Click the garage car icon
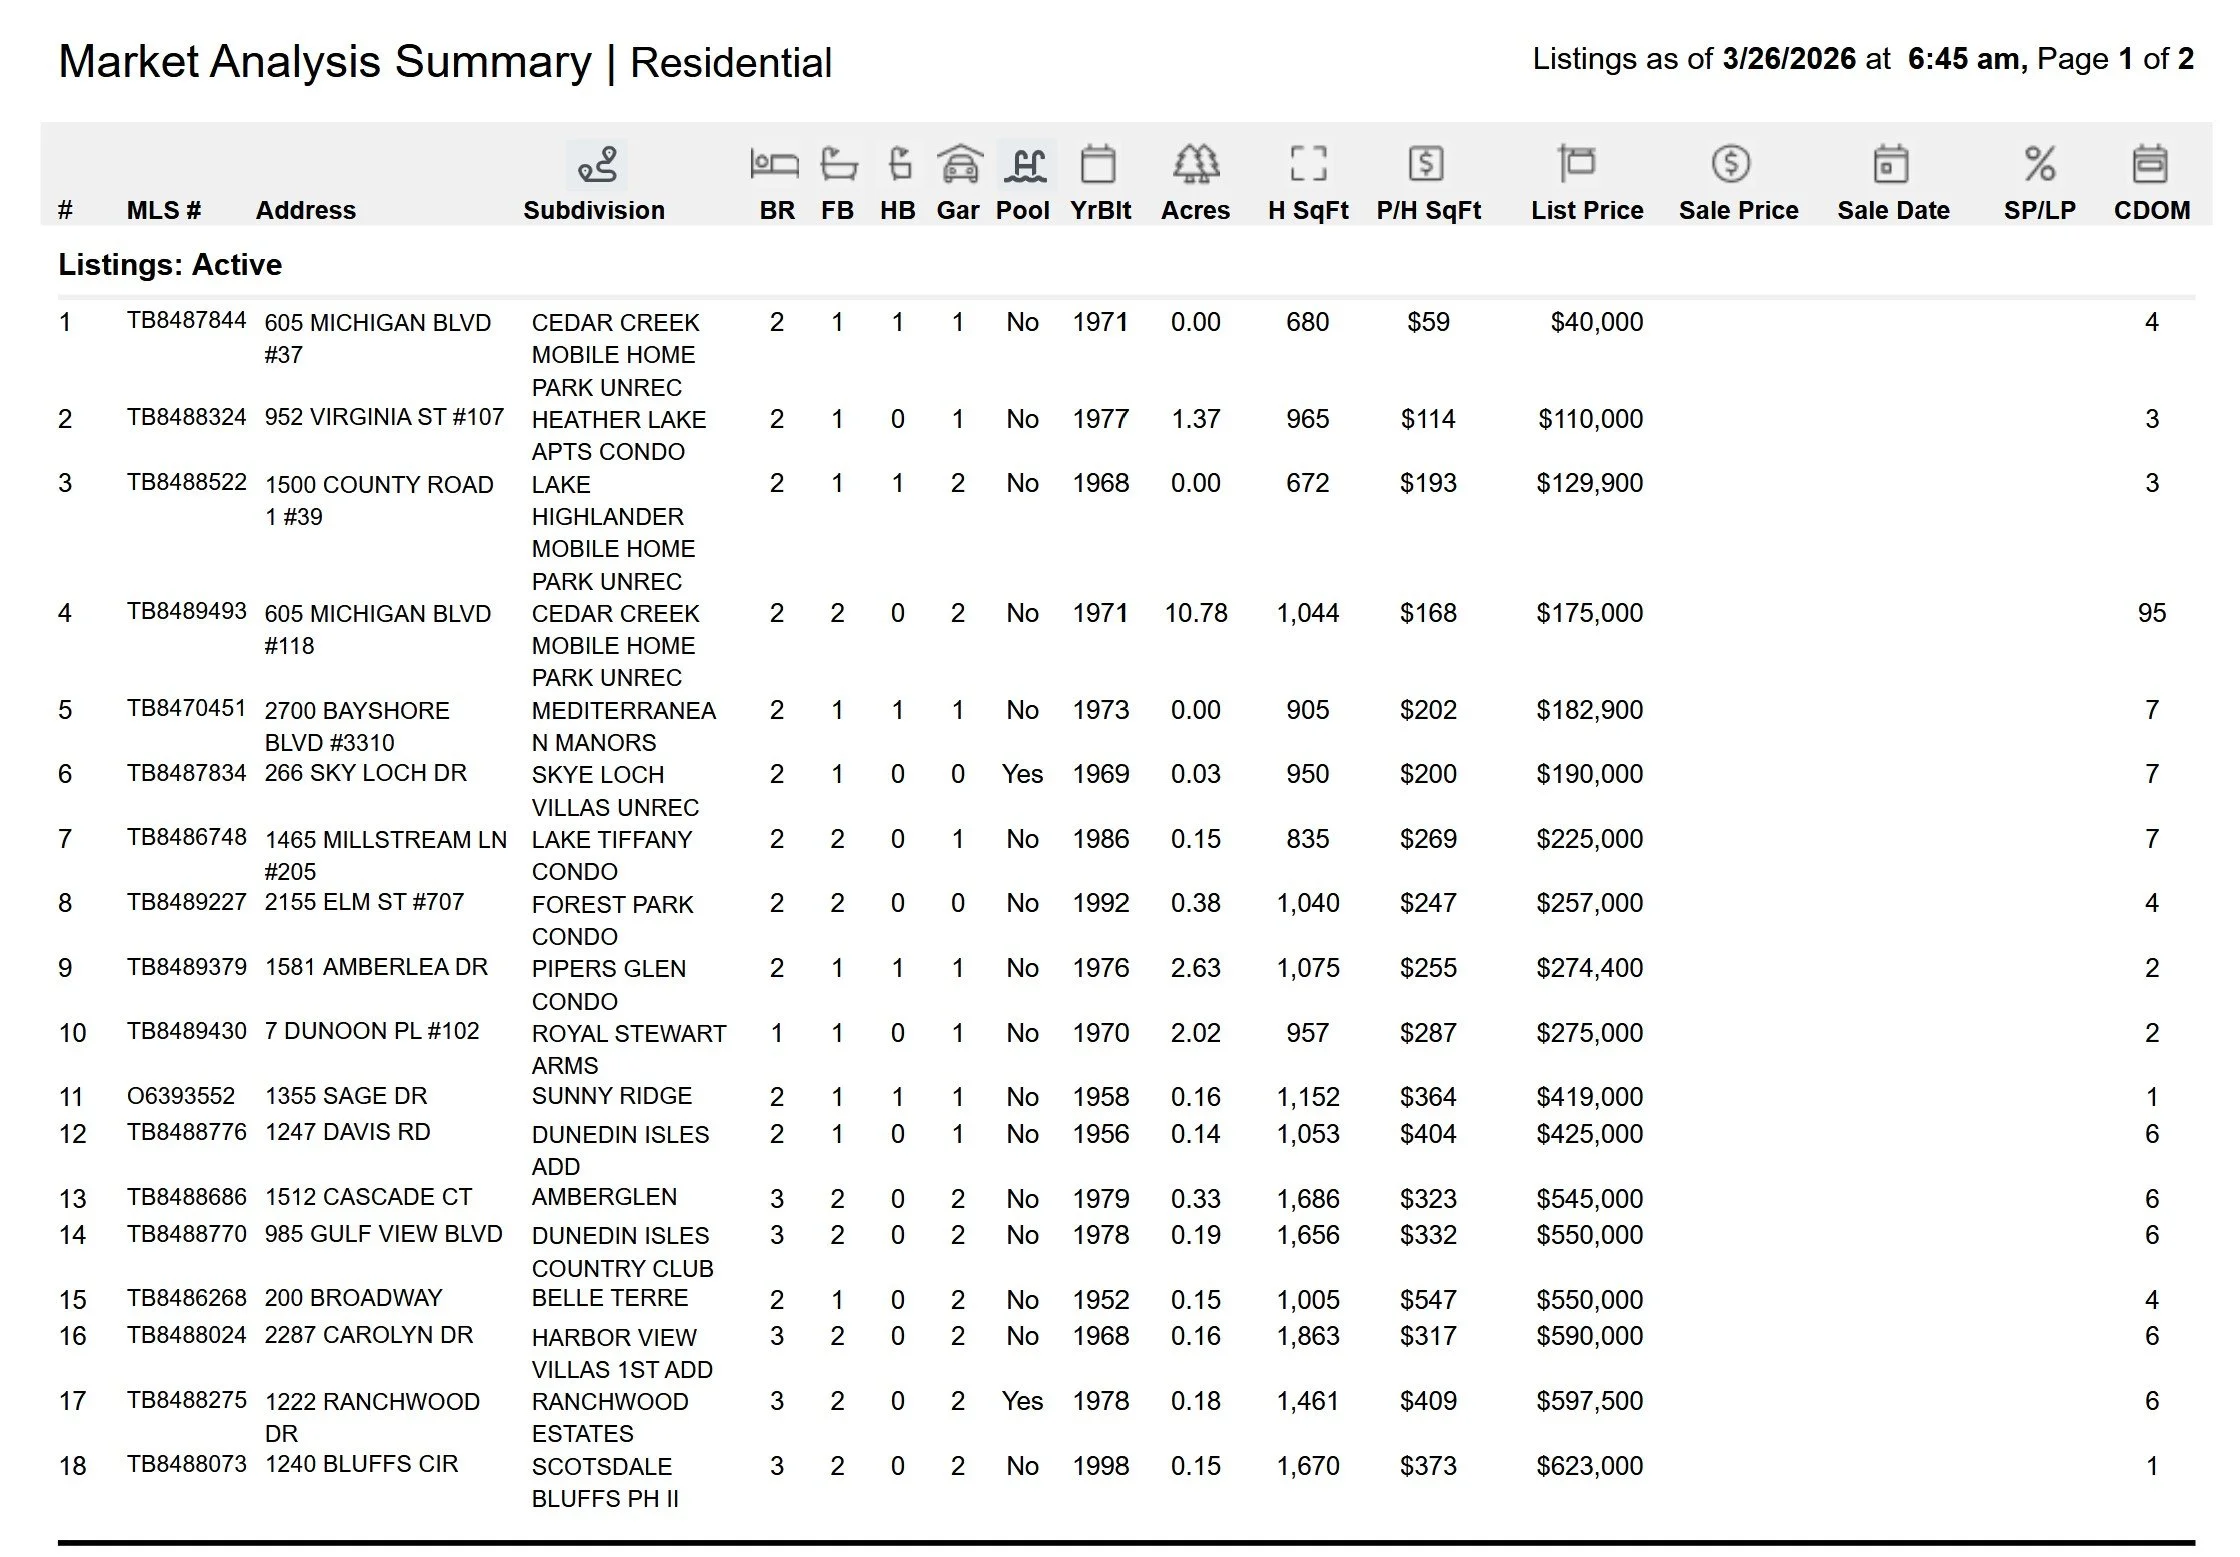2240x1557 pixels. point(959,164)
